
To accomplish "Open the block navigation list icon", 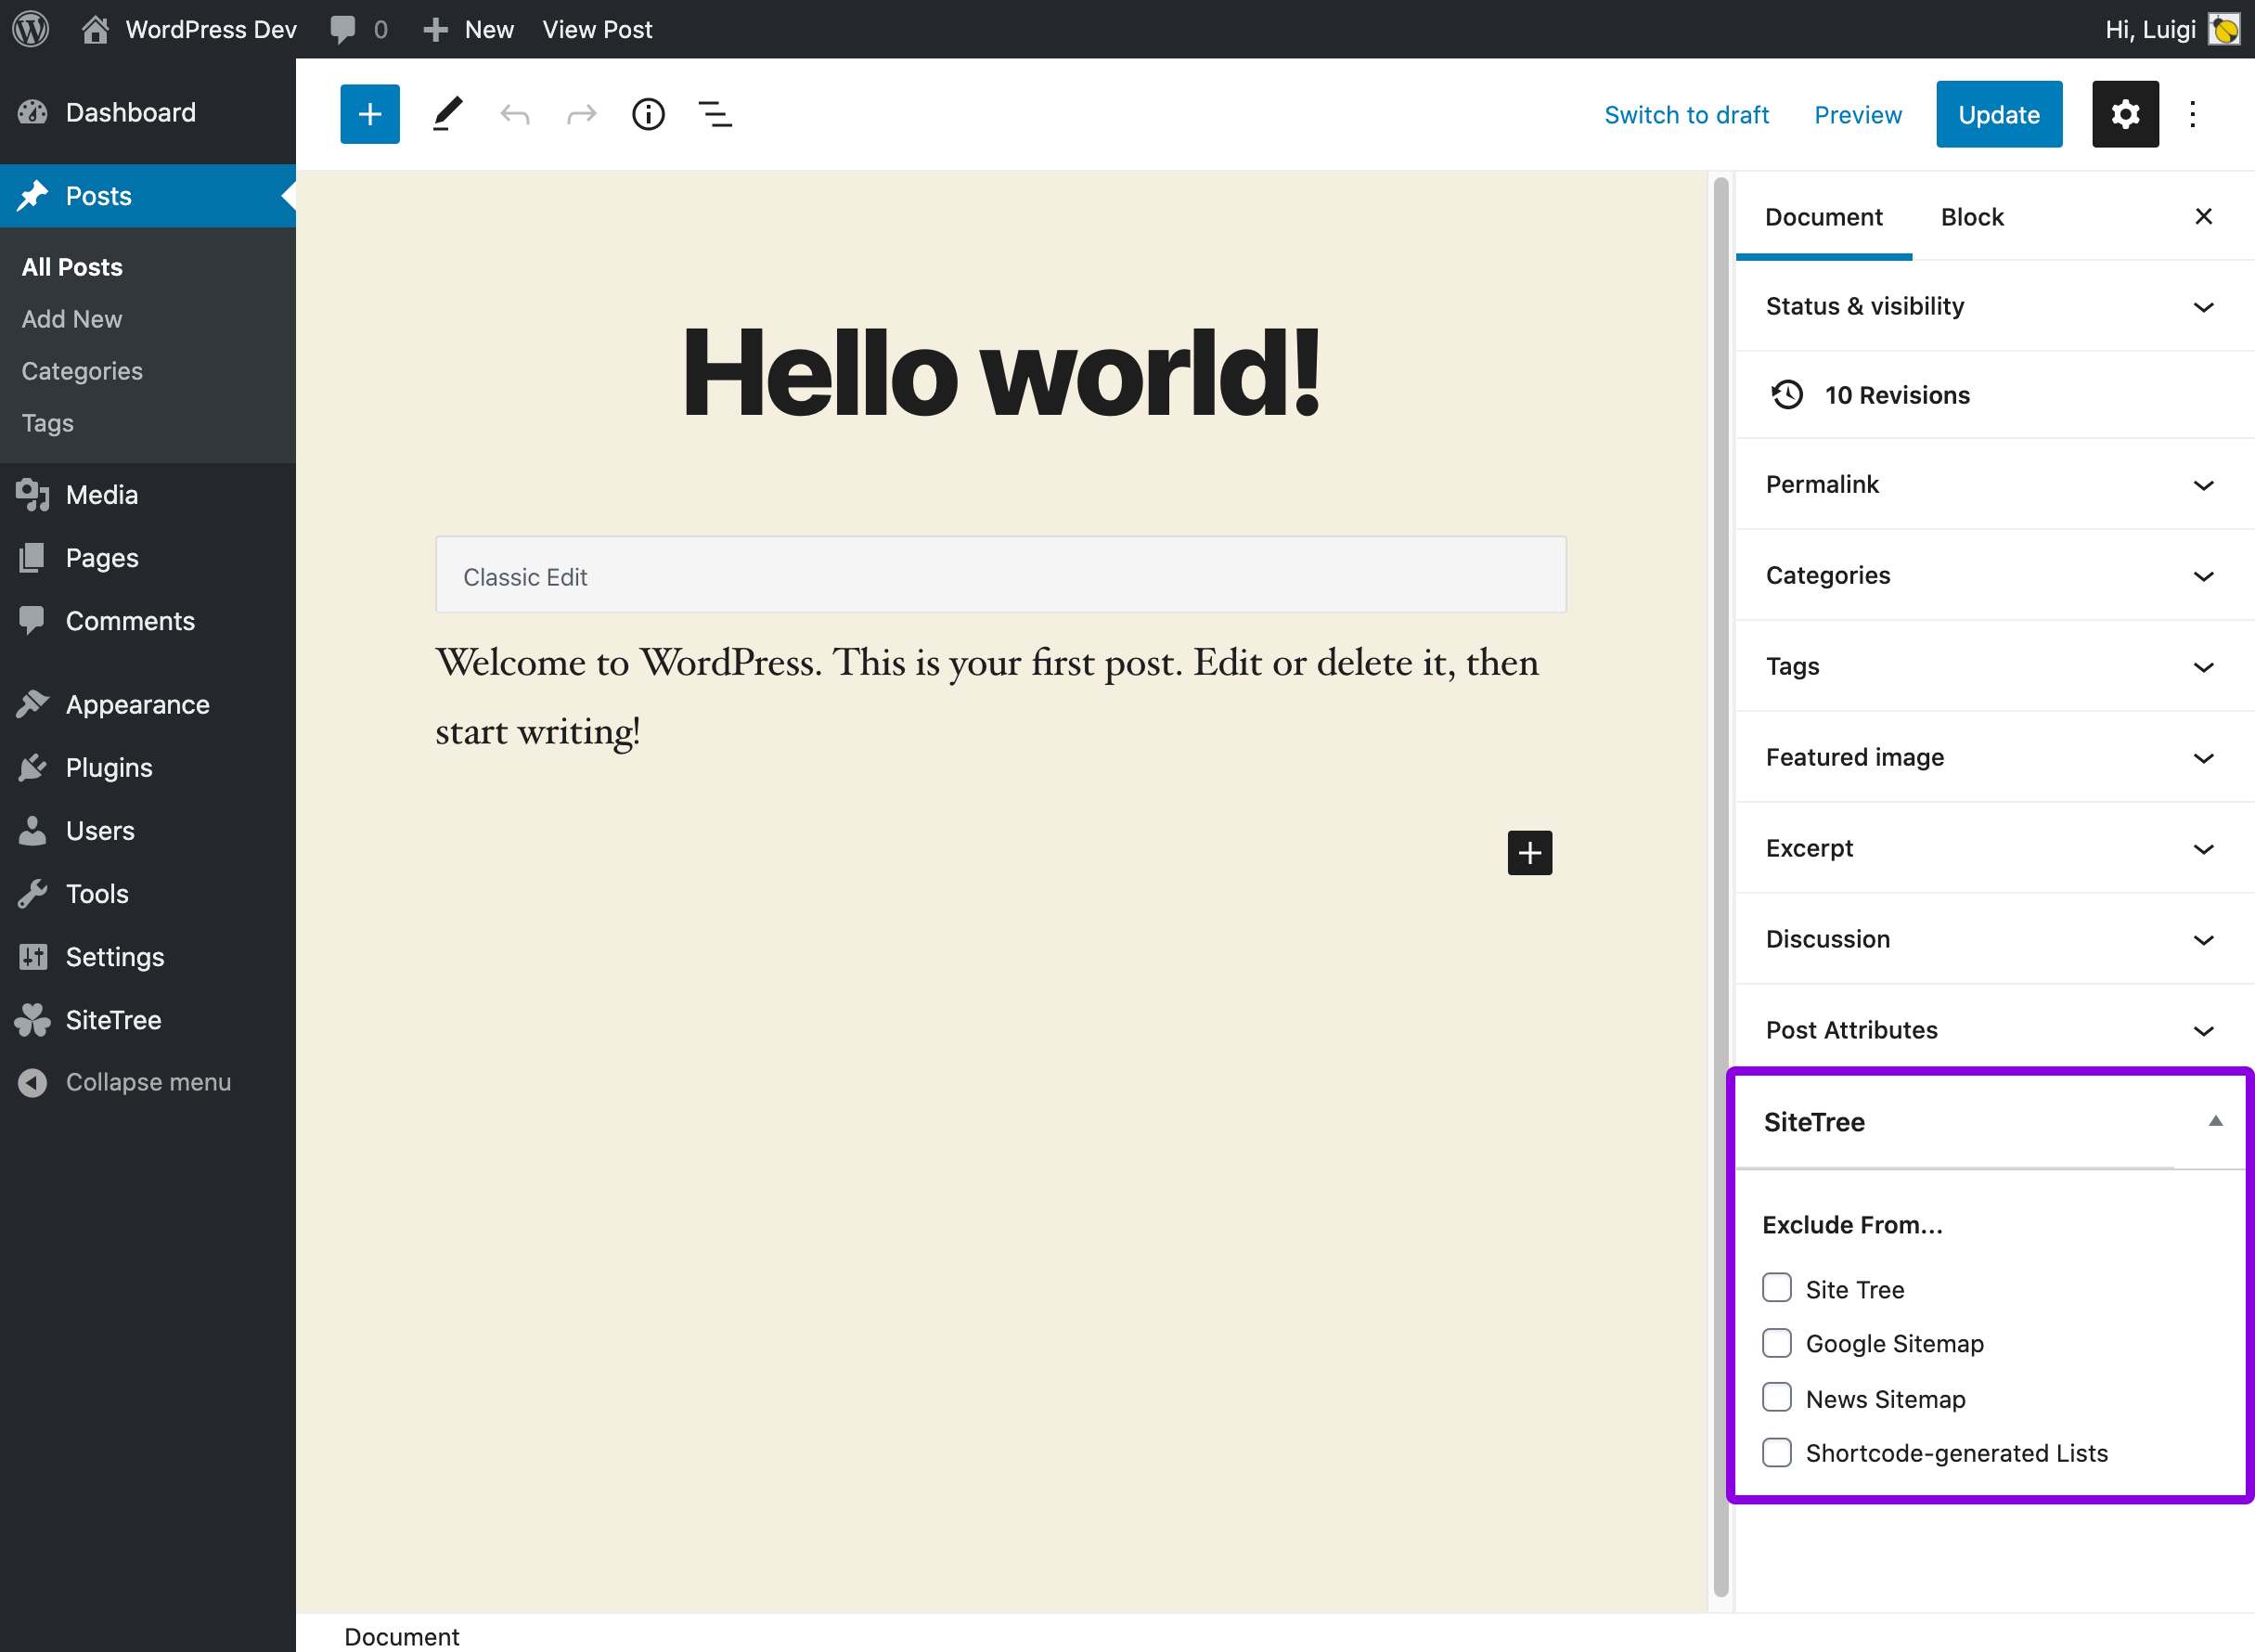I will point(715,114).
